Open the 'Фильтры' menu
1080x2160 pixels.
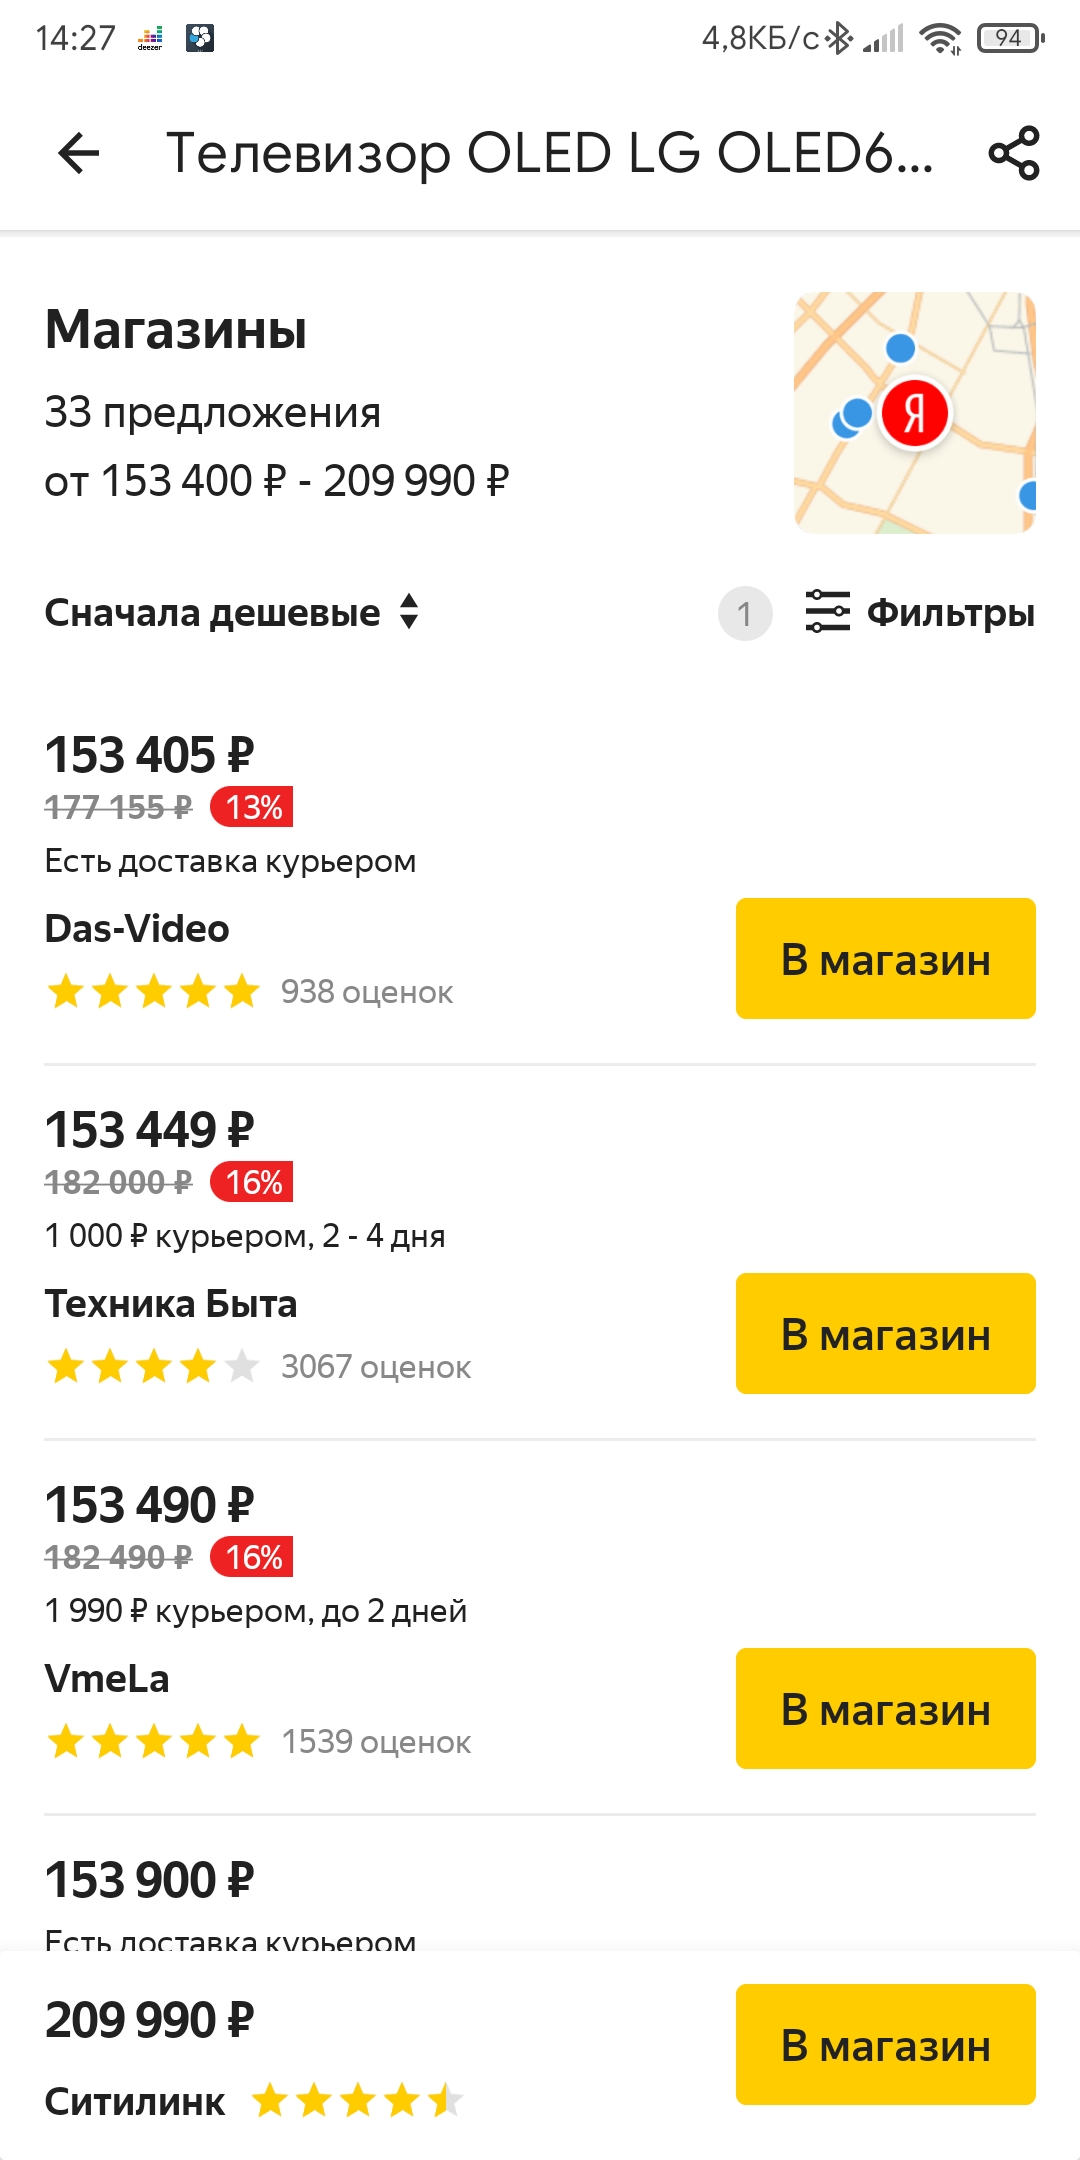950,613
